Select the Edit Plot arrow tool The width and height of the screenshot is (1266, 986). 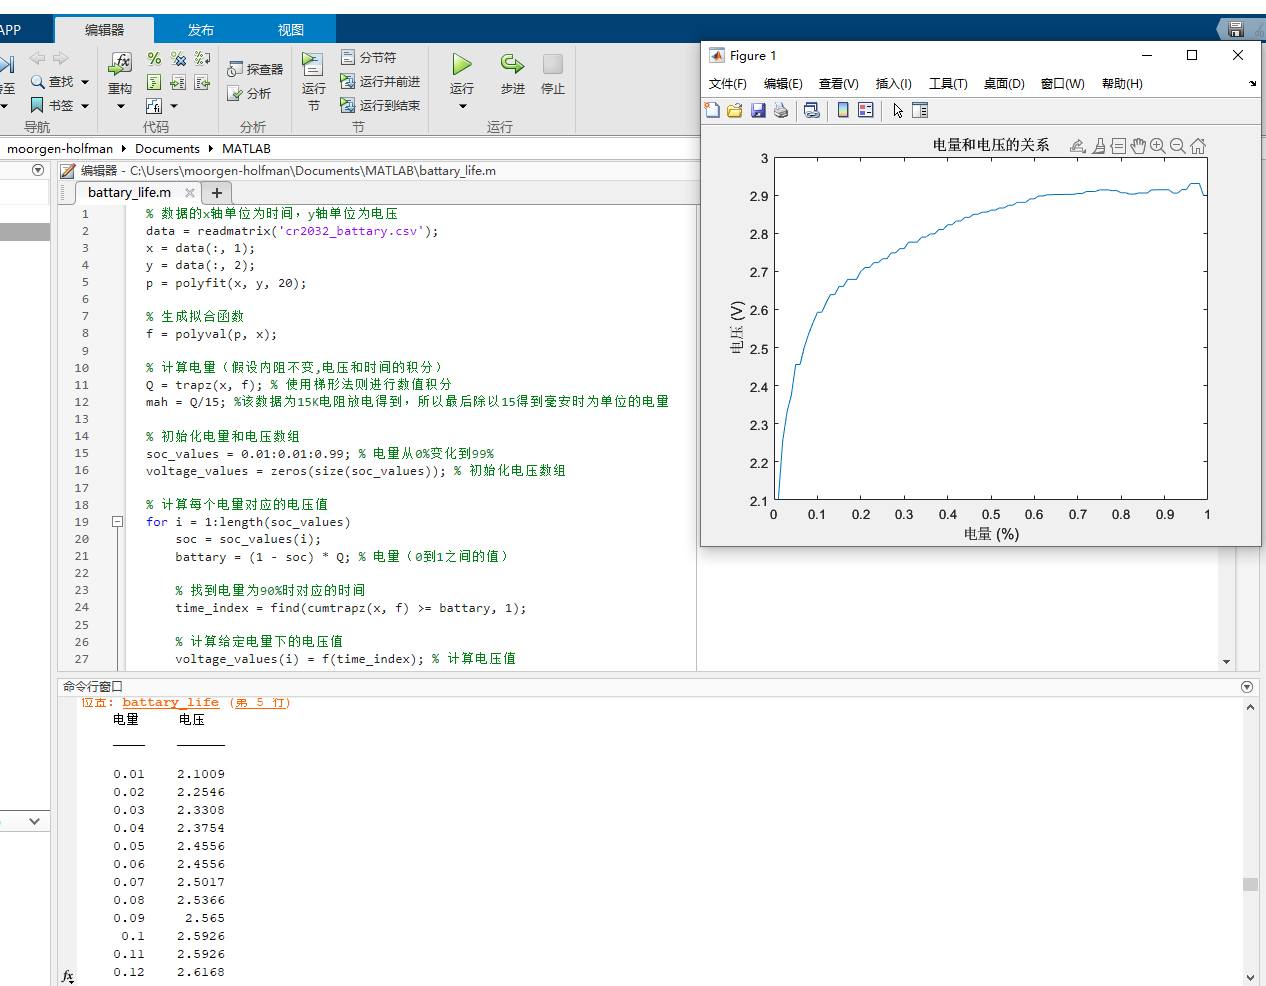point(898,110)
